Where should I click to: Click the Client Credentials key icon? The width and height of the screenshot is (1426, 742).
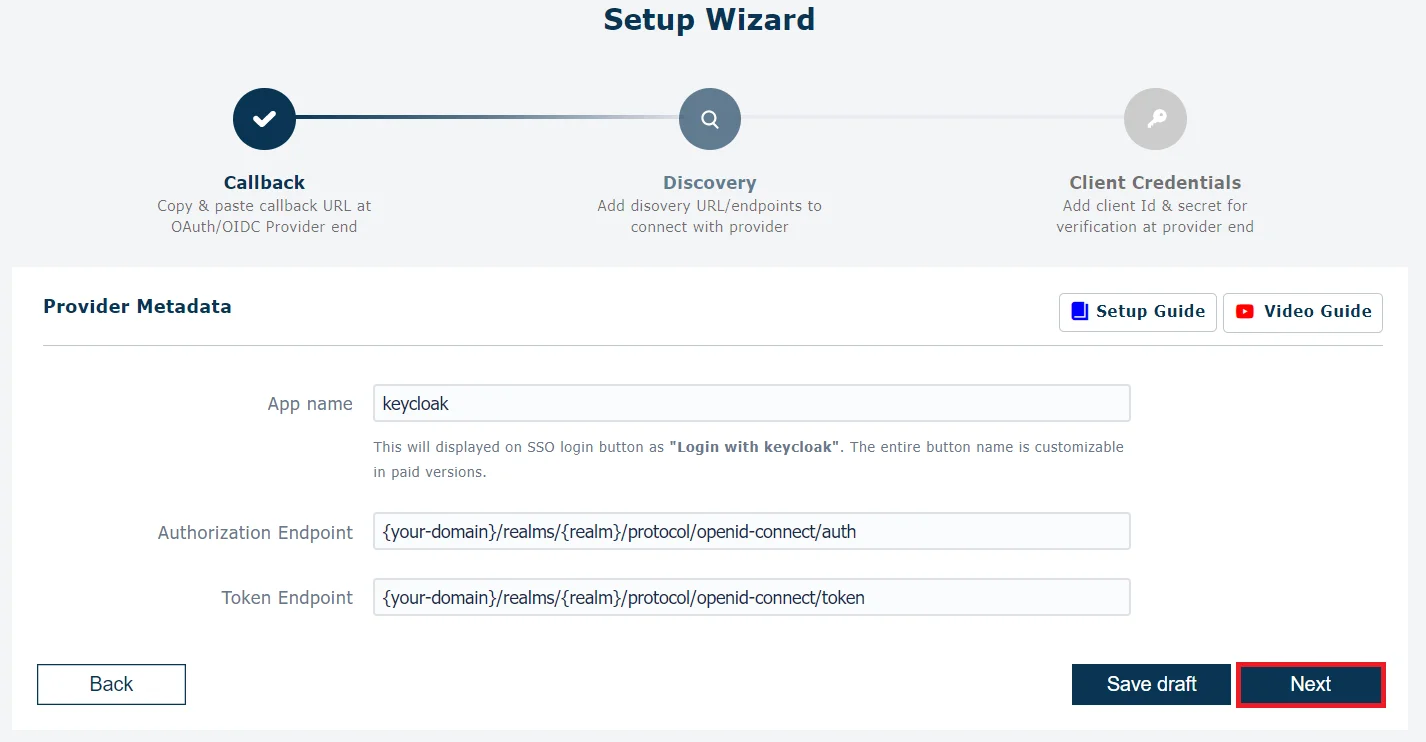[x=1155, y=119]
